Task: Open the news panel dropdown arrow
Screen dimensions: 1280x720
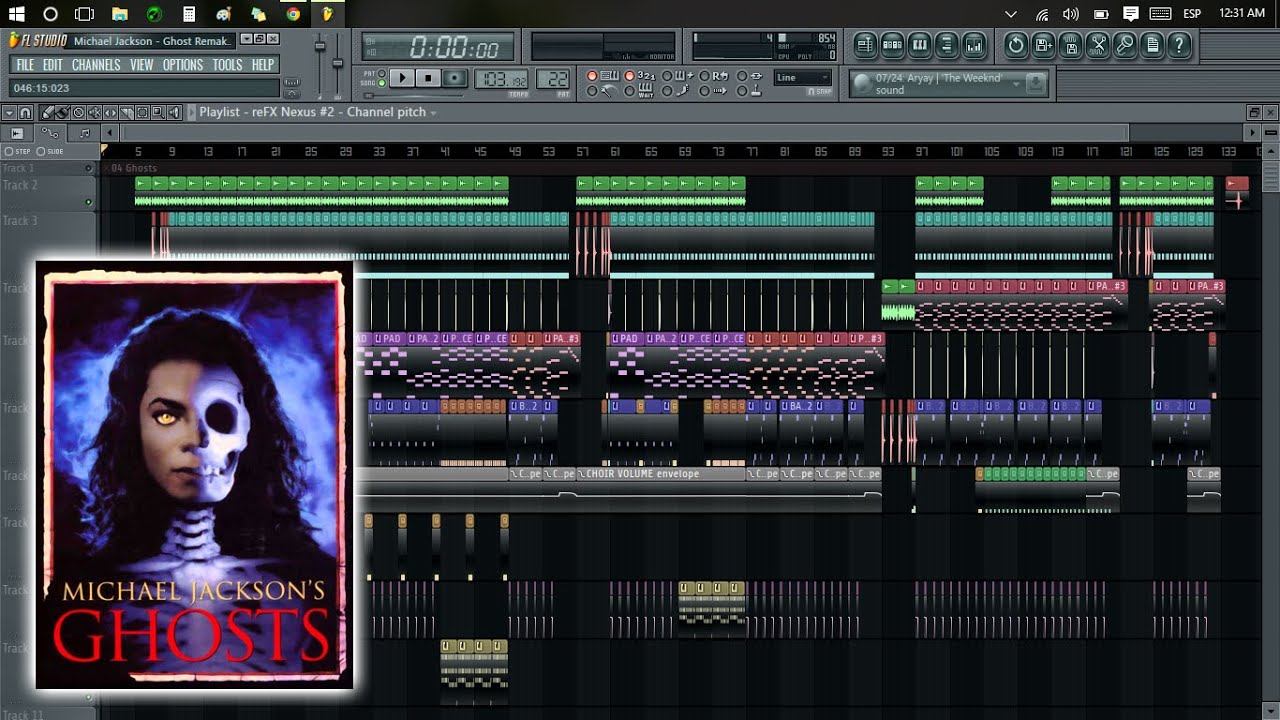Action: [1016, 83]
